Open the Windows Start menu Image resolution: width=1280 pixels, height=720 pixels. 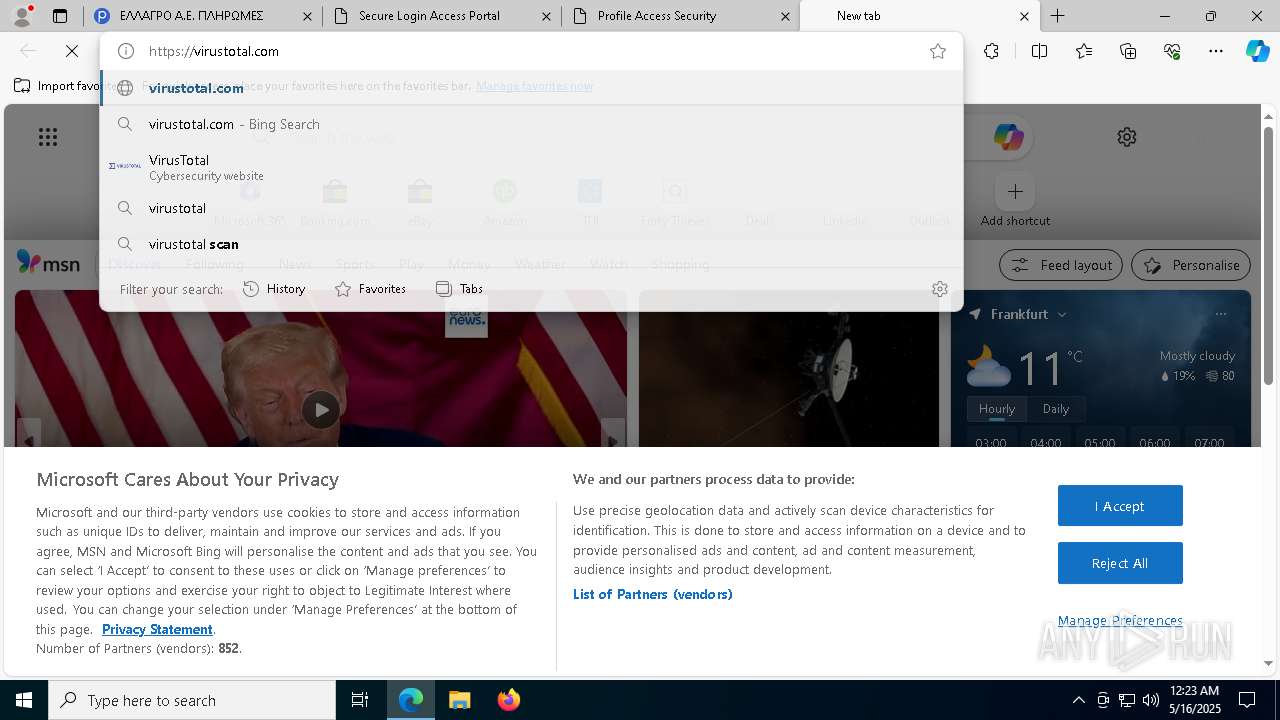click(24, 700)
